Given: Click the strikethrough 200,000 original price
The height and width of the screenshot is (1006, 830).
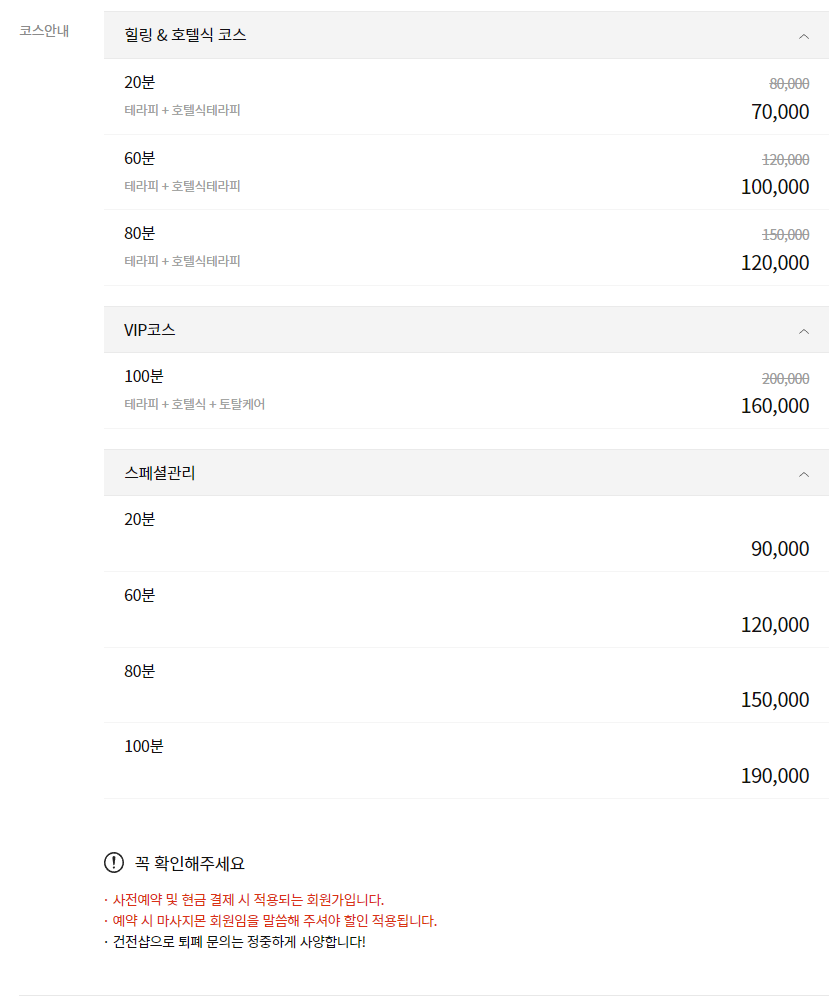Looking at the screenshot, I should [785, 379].
